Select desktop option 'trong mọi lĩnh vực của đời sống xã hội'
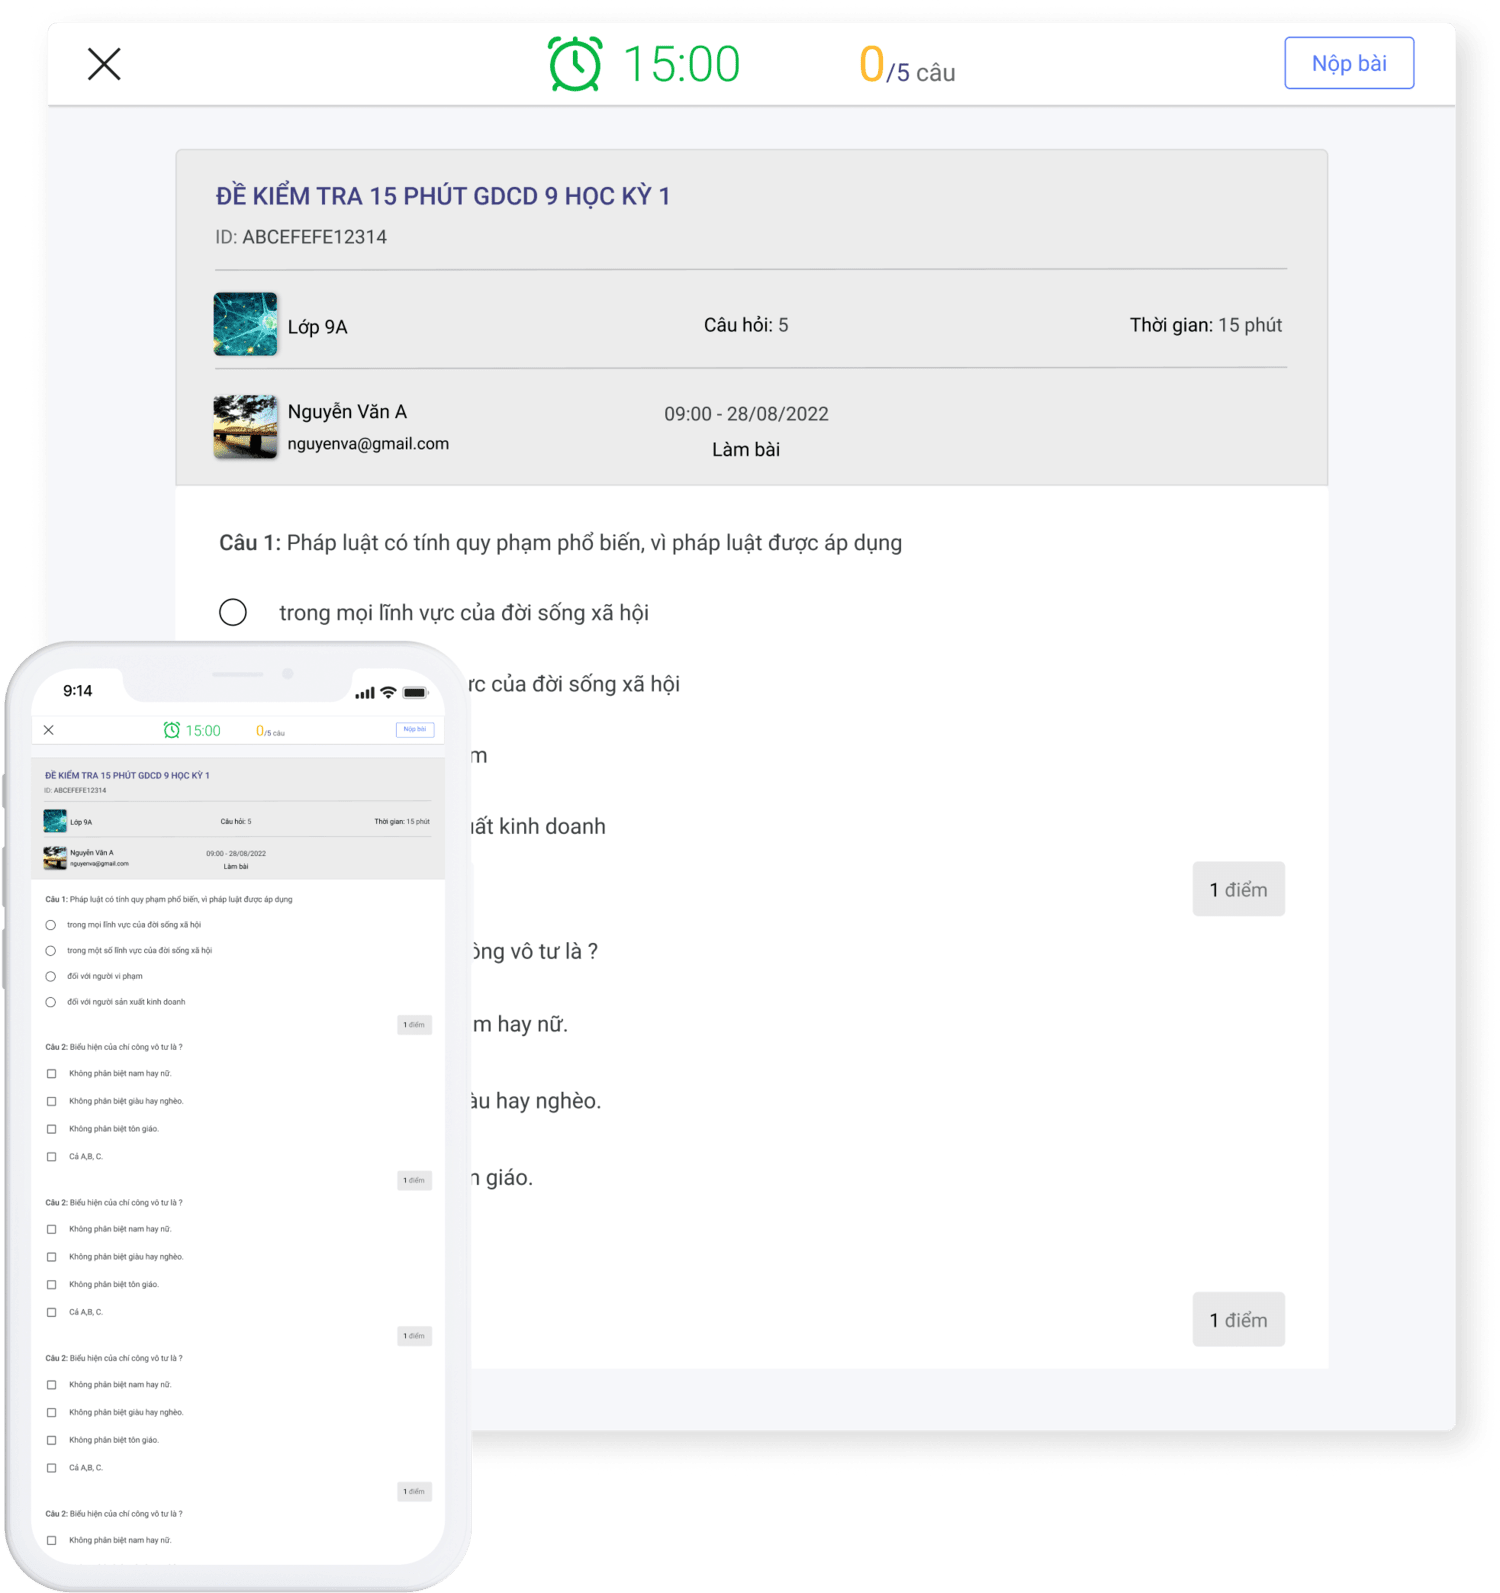This screenshot has width=1500, height=1593. coord(233,612)
